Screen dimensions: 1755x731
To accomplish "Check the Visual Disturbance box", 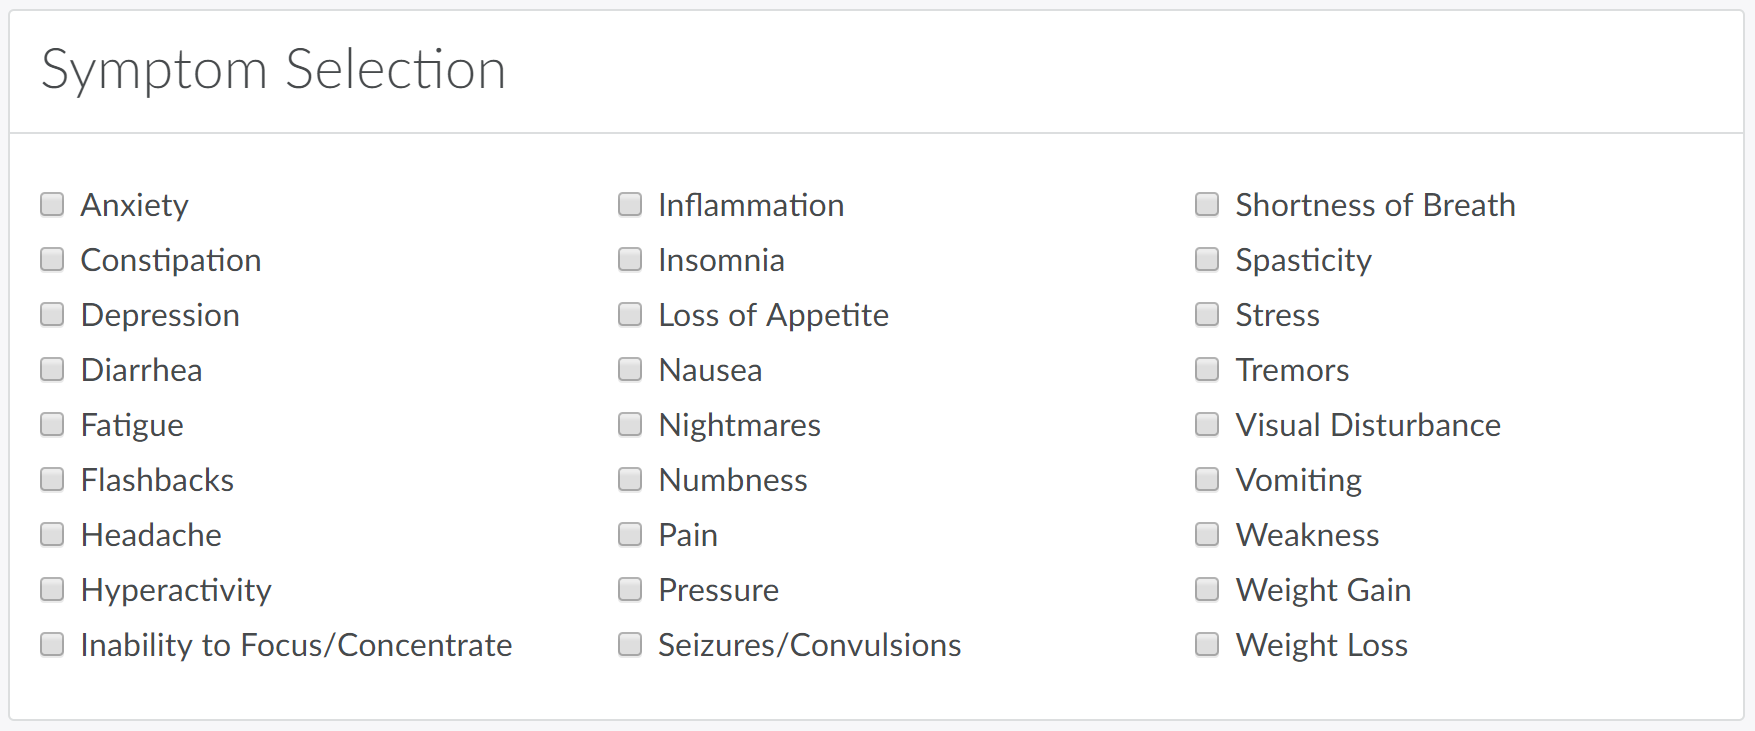I will click(1207, 425).
